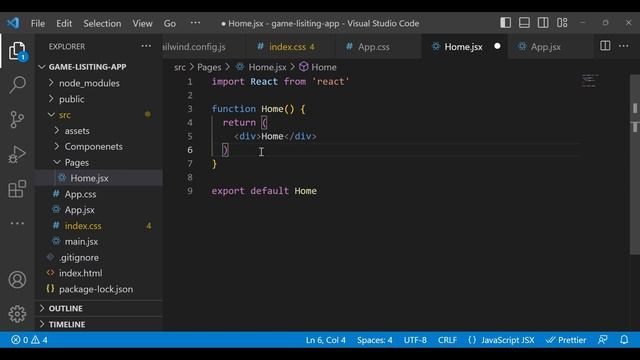Open Explorer Views and More Actions
The width and height of the screenshot is (640, 360).
click(x=146, y=46)
